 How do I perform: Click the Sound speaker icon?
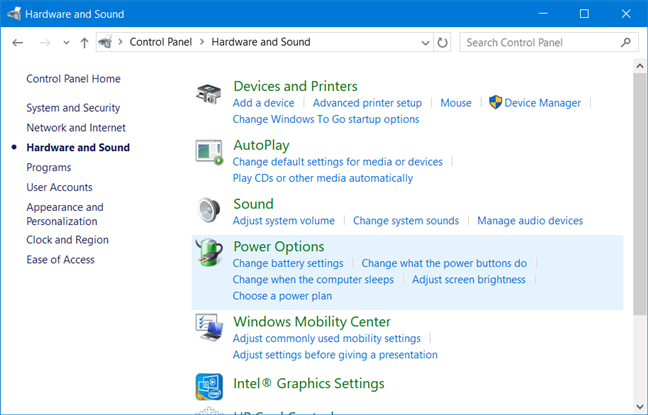coord(209,210)
